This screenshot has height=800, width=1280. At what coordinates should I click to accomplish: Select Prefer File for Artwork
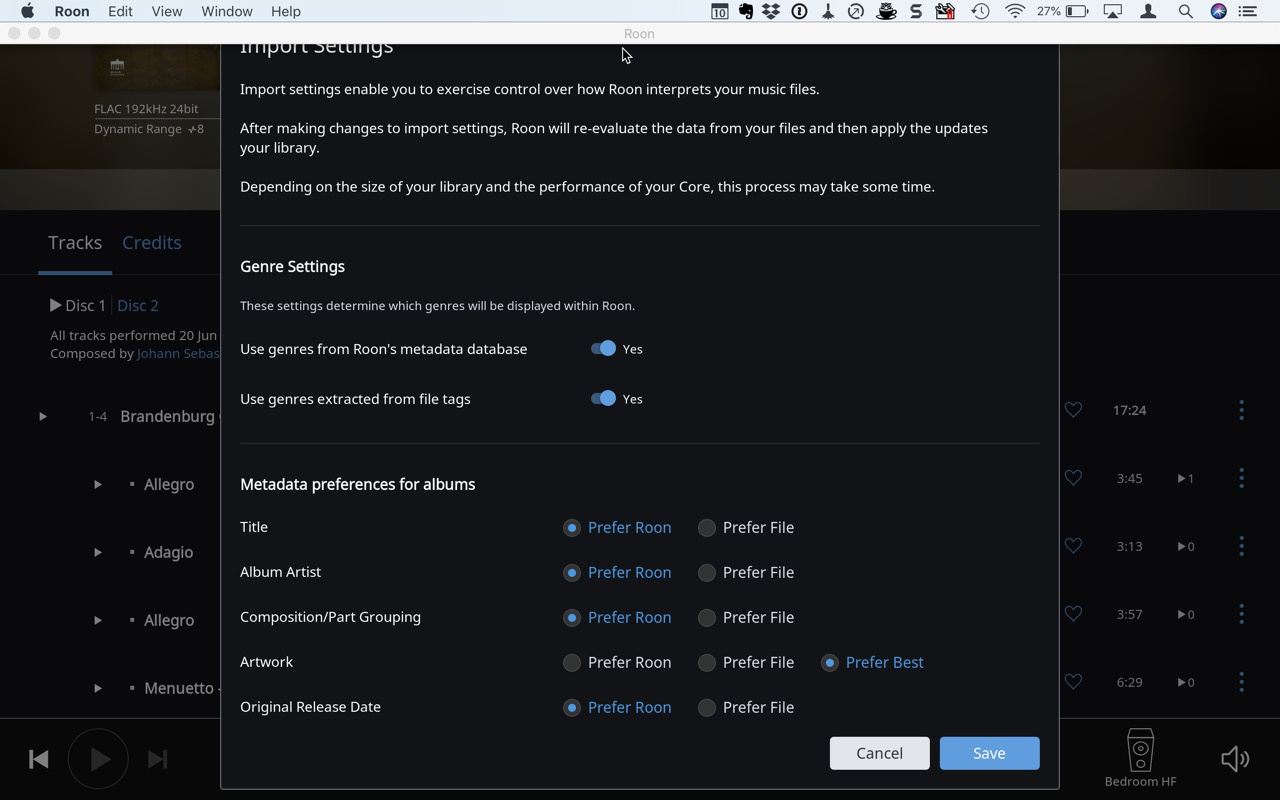pos(746,663)
